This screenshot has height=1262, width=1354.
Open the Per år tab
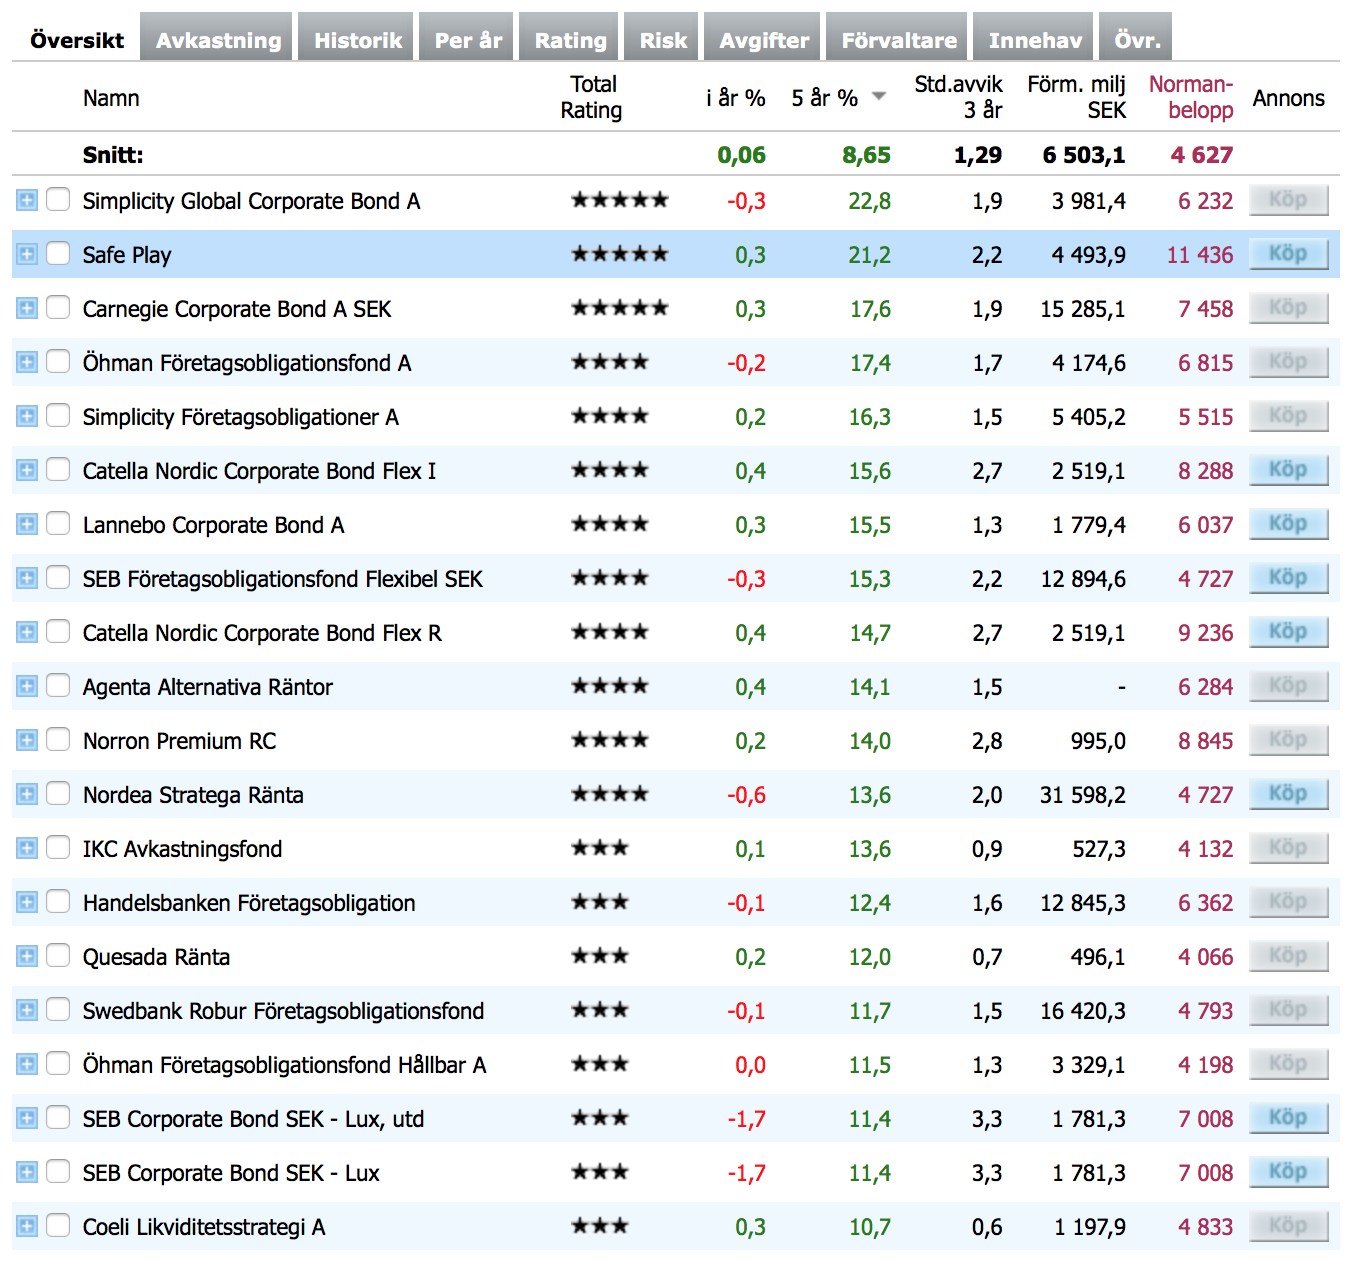467,38
